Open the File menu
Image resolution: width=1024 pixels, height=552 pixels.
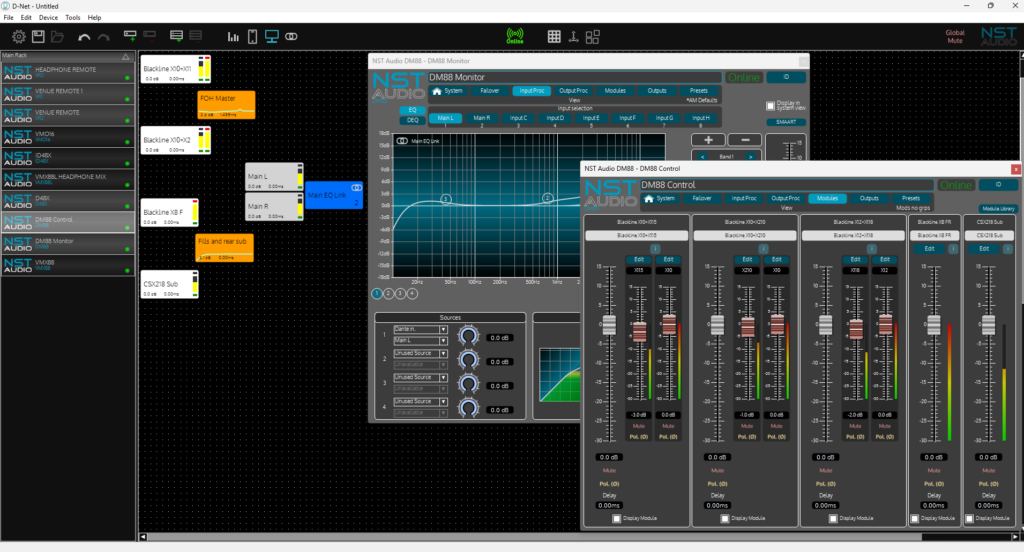(8, 18)
